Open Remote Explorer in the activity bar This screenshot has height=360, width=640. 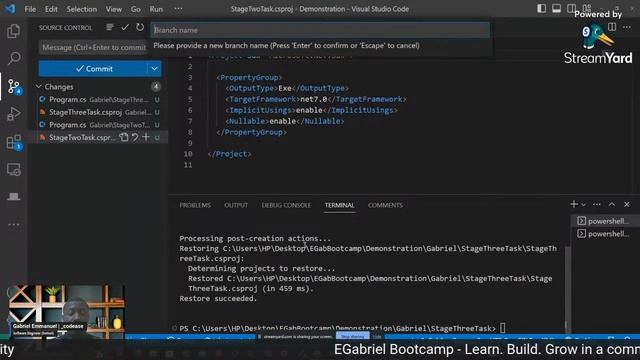13,169
